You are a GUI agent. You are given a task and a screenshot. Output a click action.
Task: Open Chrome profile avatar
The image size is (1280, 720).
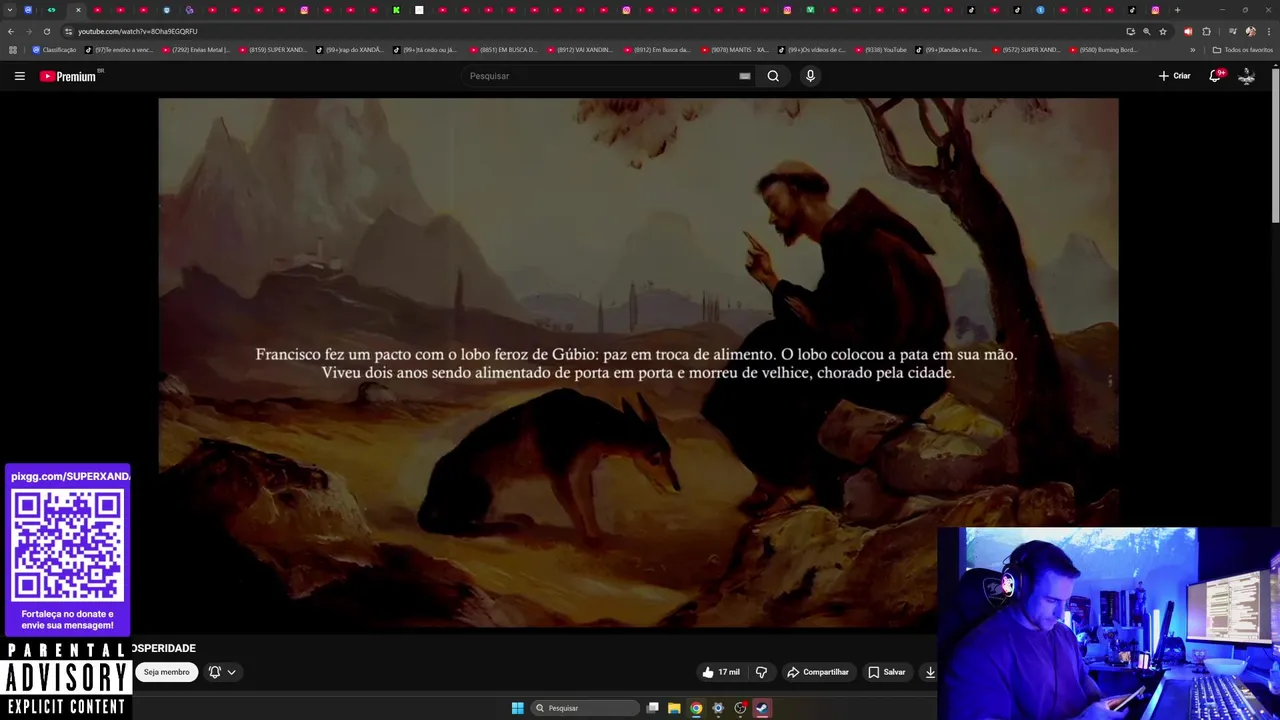(x=1250, y=31)
